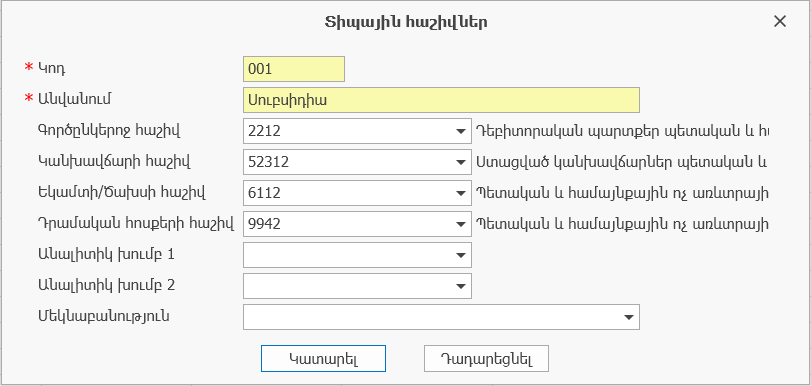Click the Դրամական հոսքերի հաշիվ label
811x386 pixels.
[x=136, y=224]
